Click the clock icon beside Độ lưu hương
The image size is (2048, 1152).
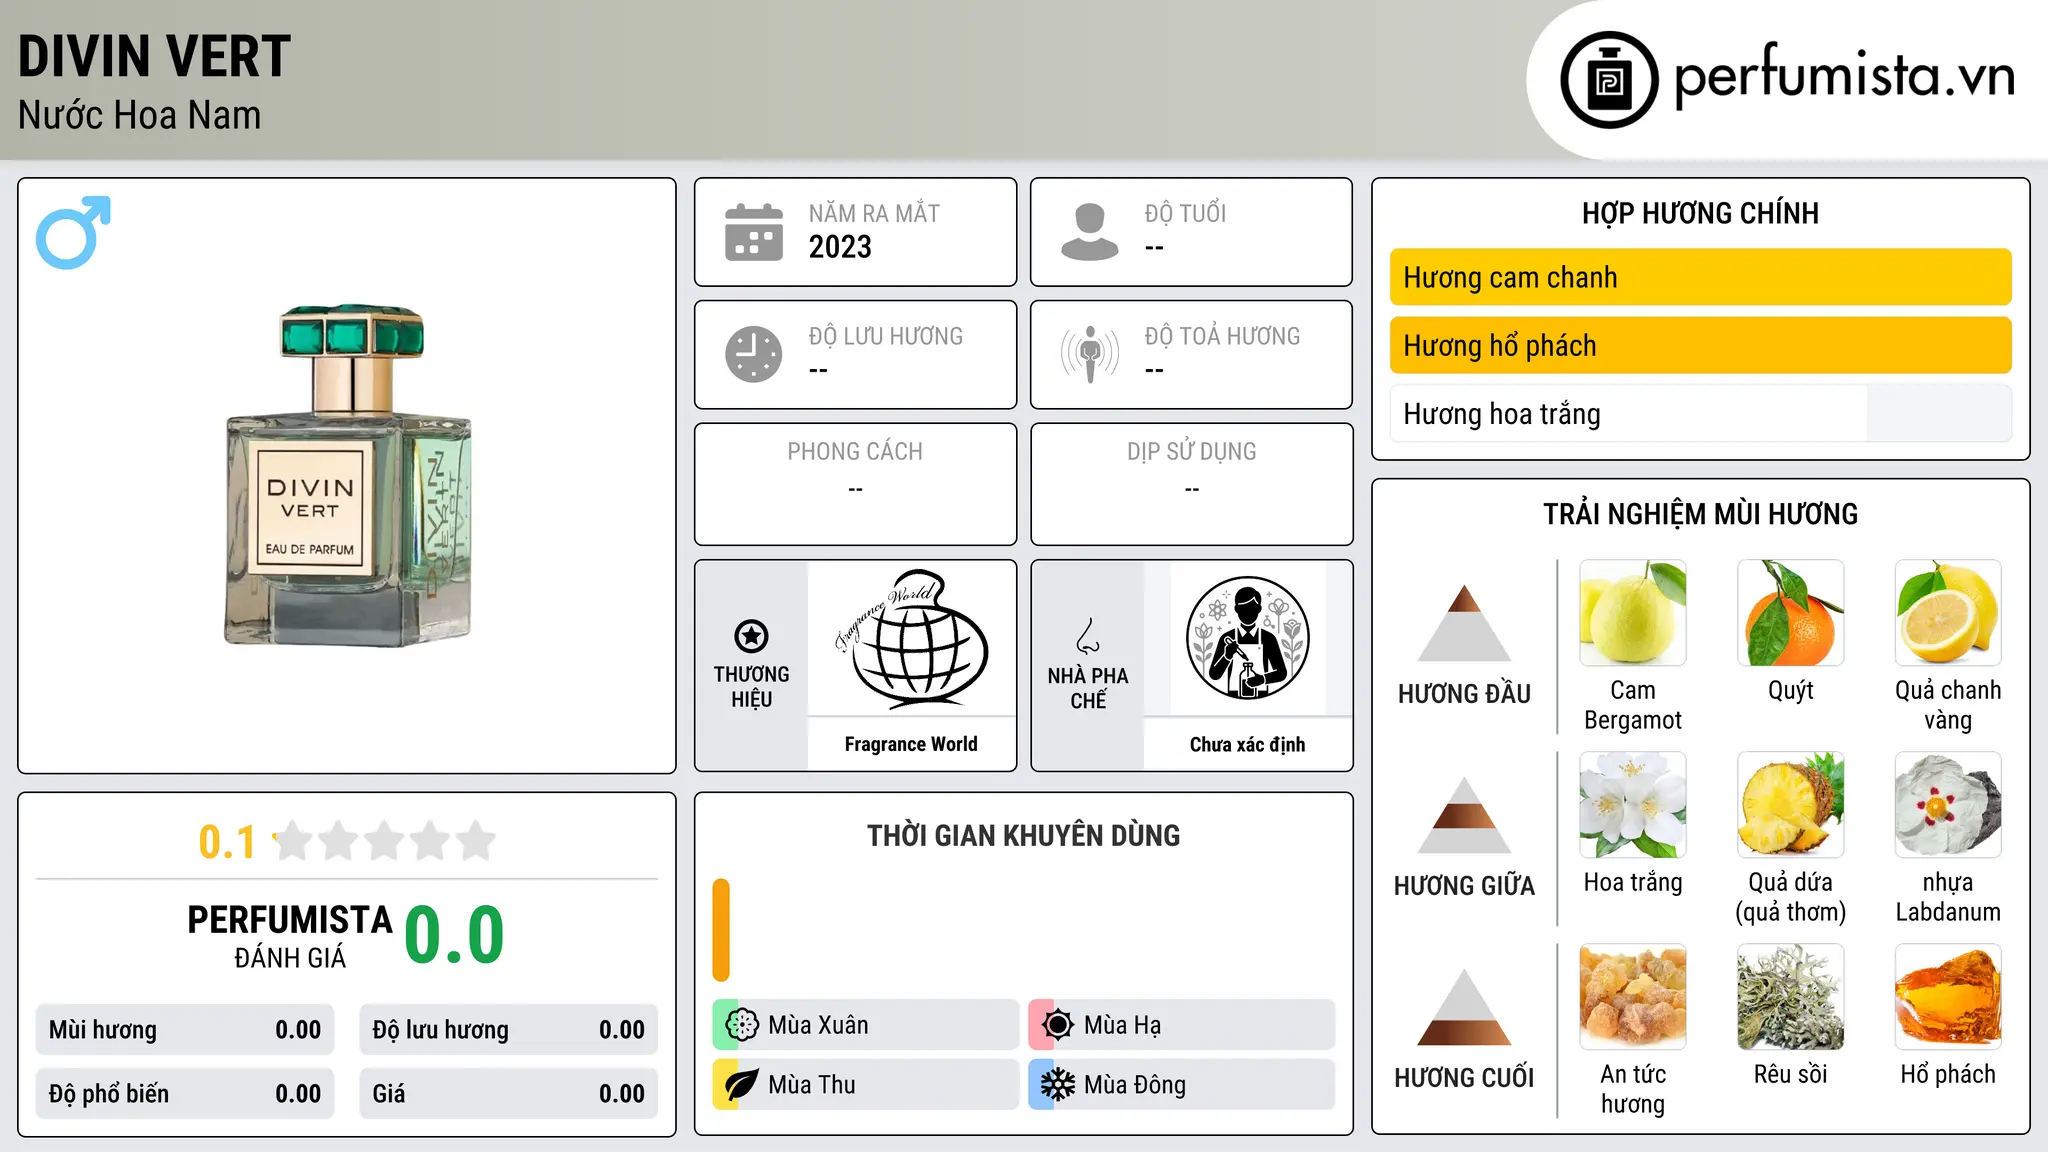(754, 354)
